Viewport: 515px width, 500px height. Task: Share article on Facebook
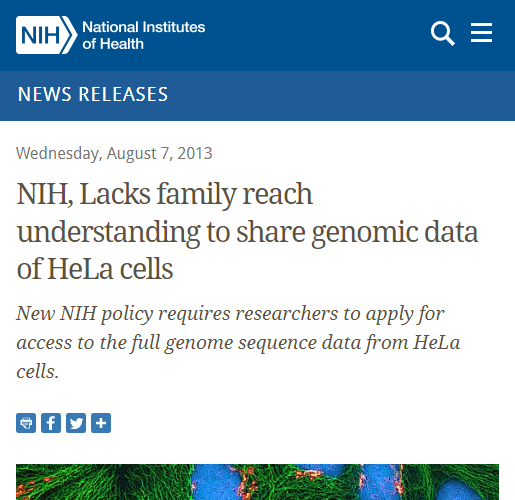[x=51, y=423]
